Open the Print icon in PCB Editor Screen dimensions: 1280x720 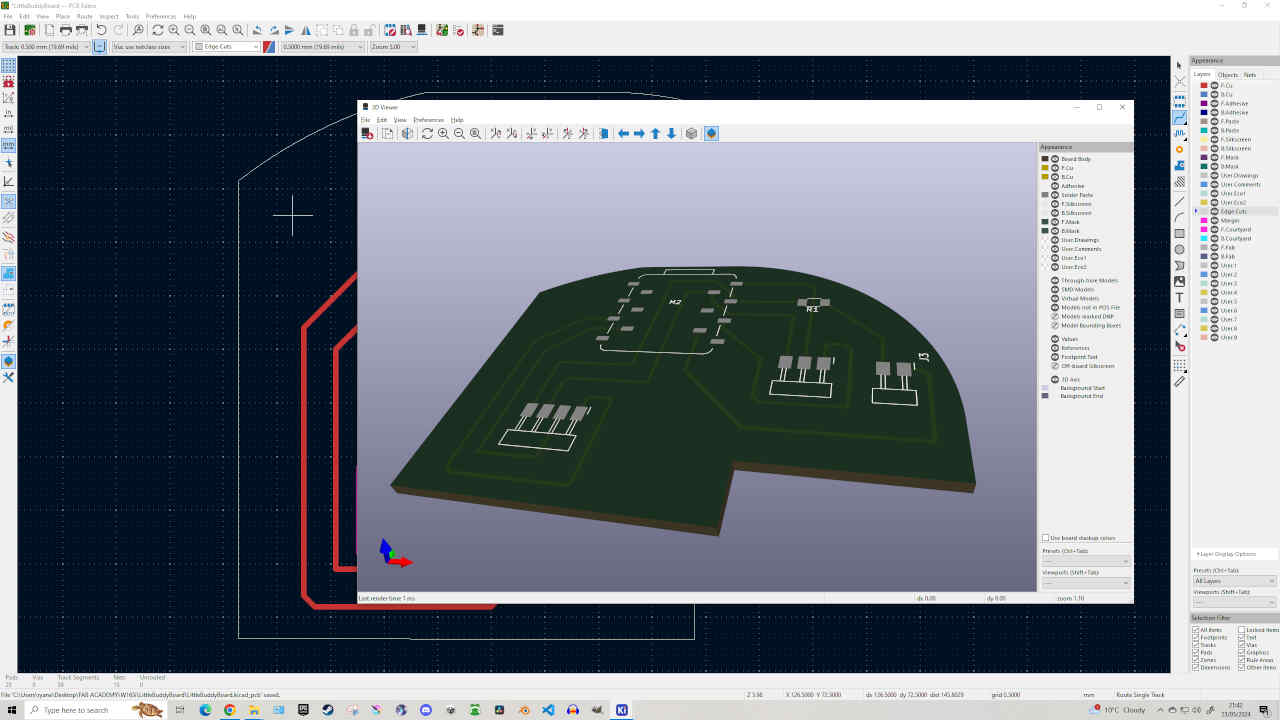tap(66, 30)
